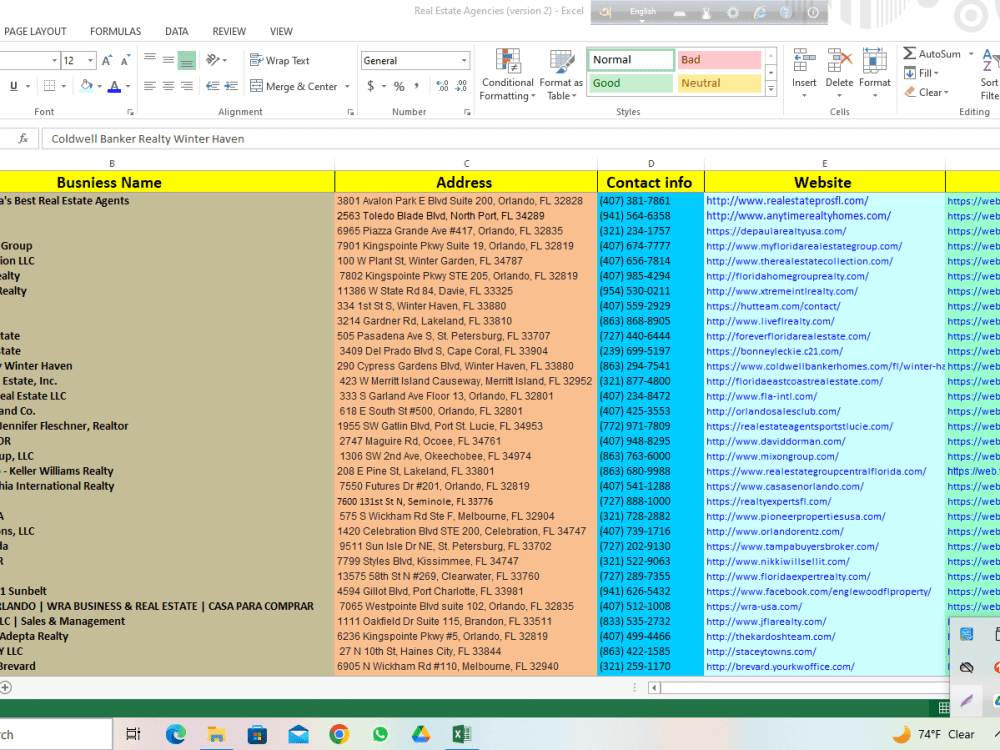The image size is (1000, 750).
Task: Apply the fill color bucket
Action: click(x=86, y=85)
